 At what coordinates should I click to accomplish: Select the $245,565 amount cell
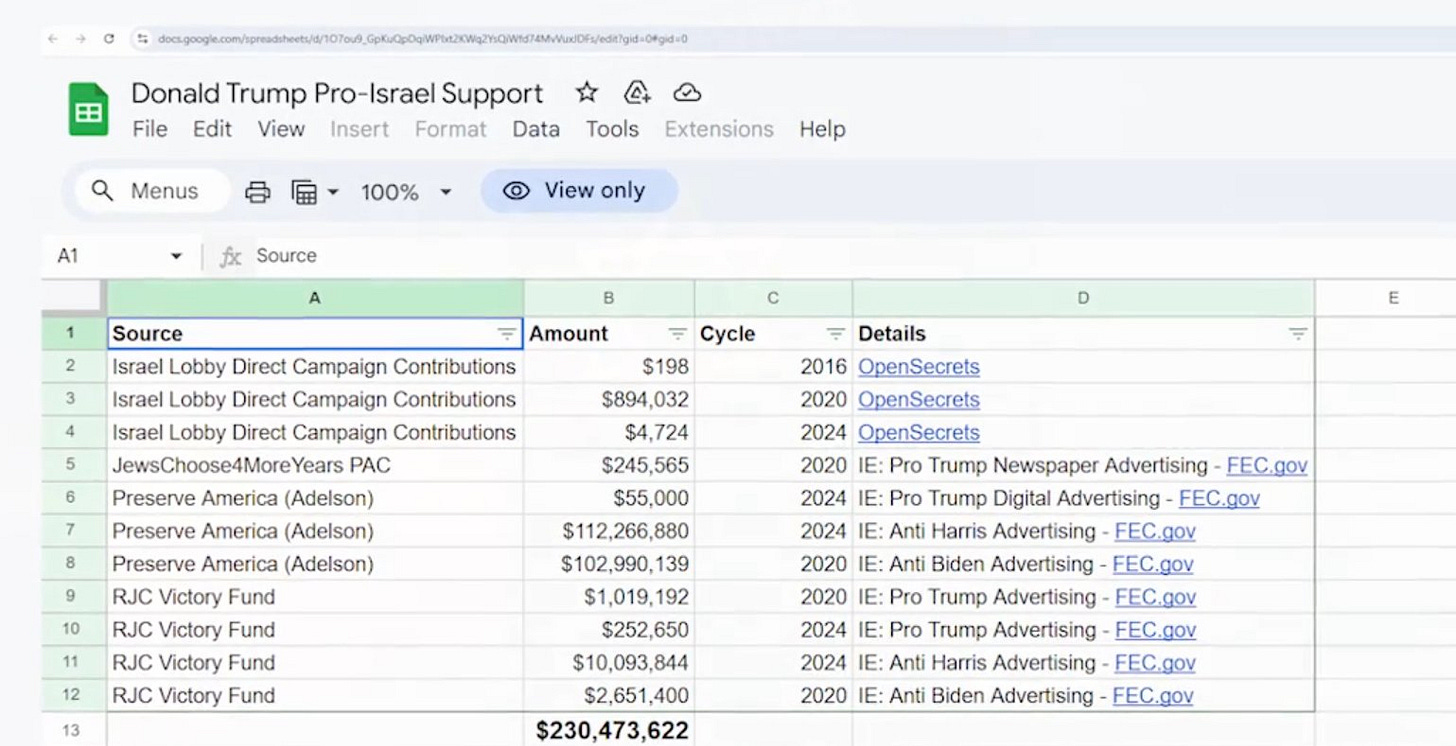point(609,466)
